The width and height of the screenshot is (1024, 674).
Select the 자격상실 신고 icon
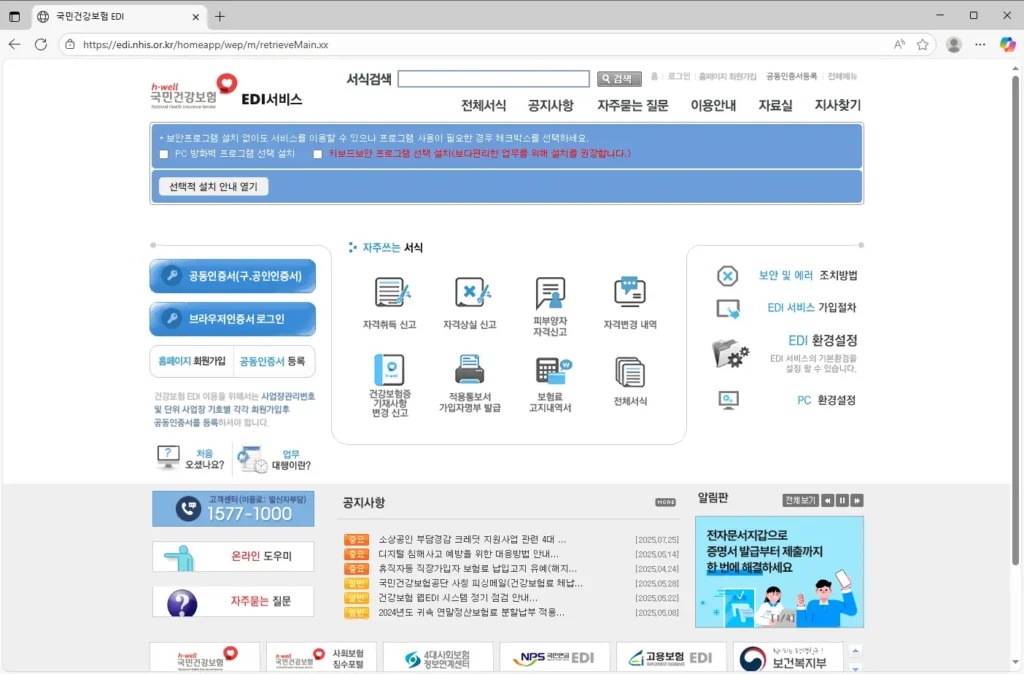tap(470, 293)
